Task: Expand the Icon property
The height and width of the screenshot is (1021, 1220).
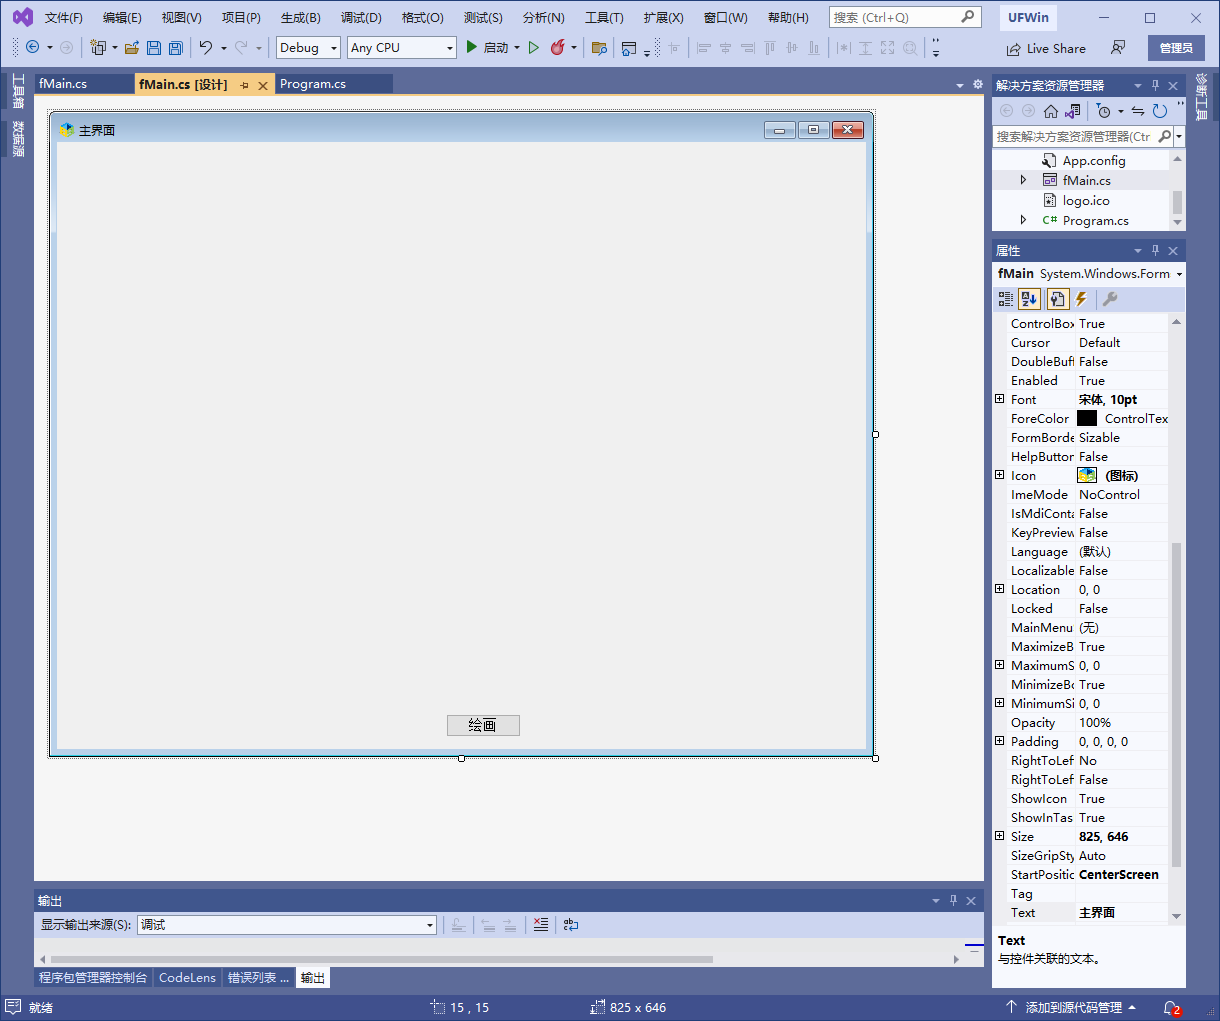Action: pos(1000,475)
